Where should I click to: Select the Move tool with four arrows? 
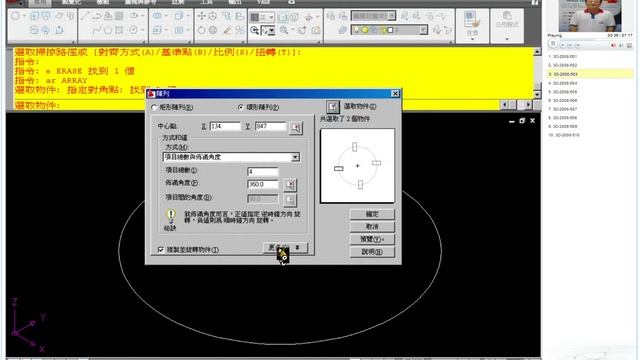click(x=201, y=16)
